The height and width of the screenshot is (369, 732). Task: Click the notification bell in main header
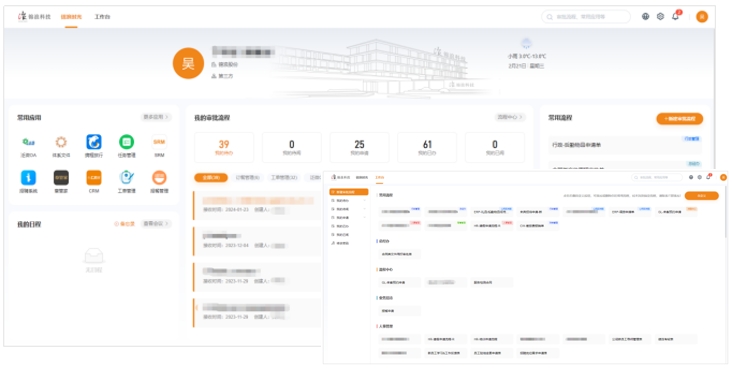coord(676,16)
